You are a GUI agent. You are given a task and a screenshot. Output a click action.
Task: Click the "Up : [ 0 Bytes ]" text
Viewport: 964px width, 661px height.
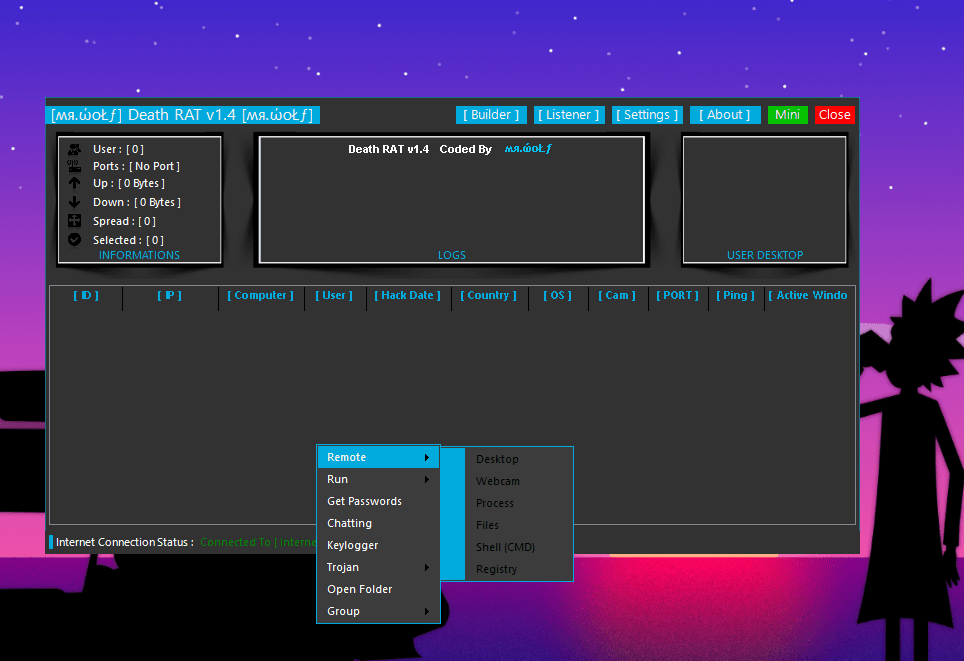tap(129, 184)
